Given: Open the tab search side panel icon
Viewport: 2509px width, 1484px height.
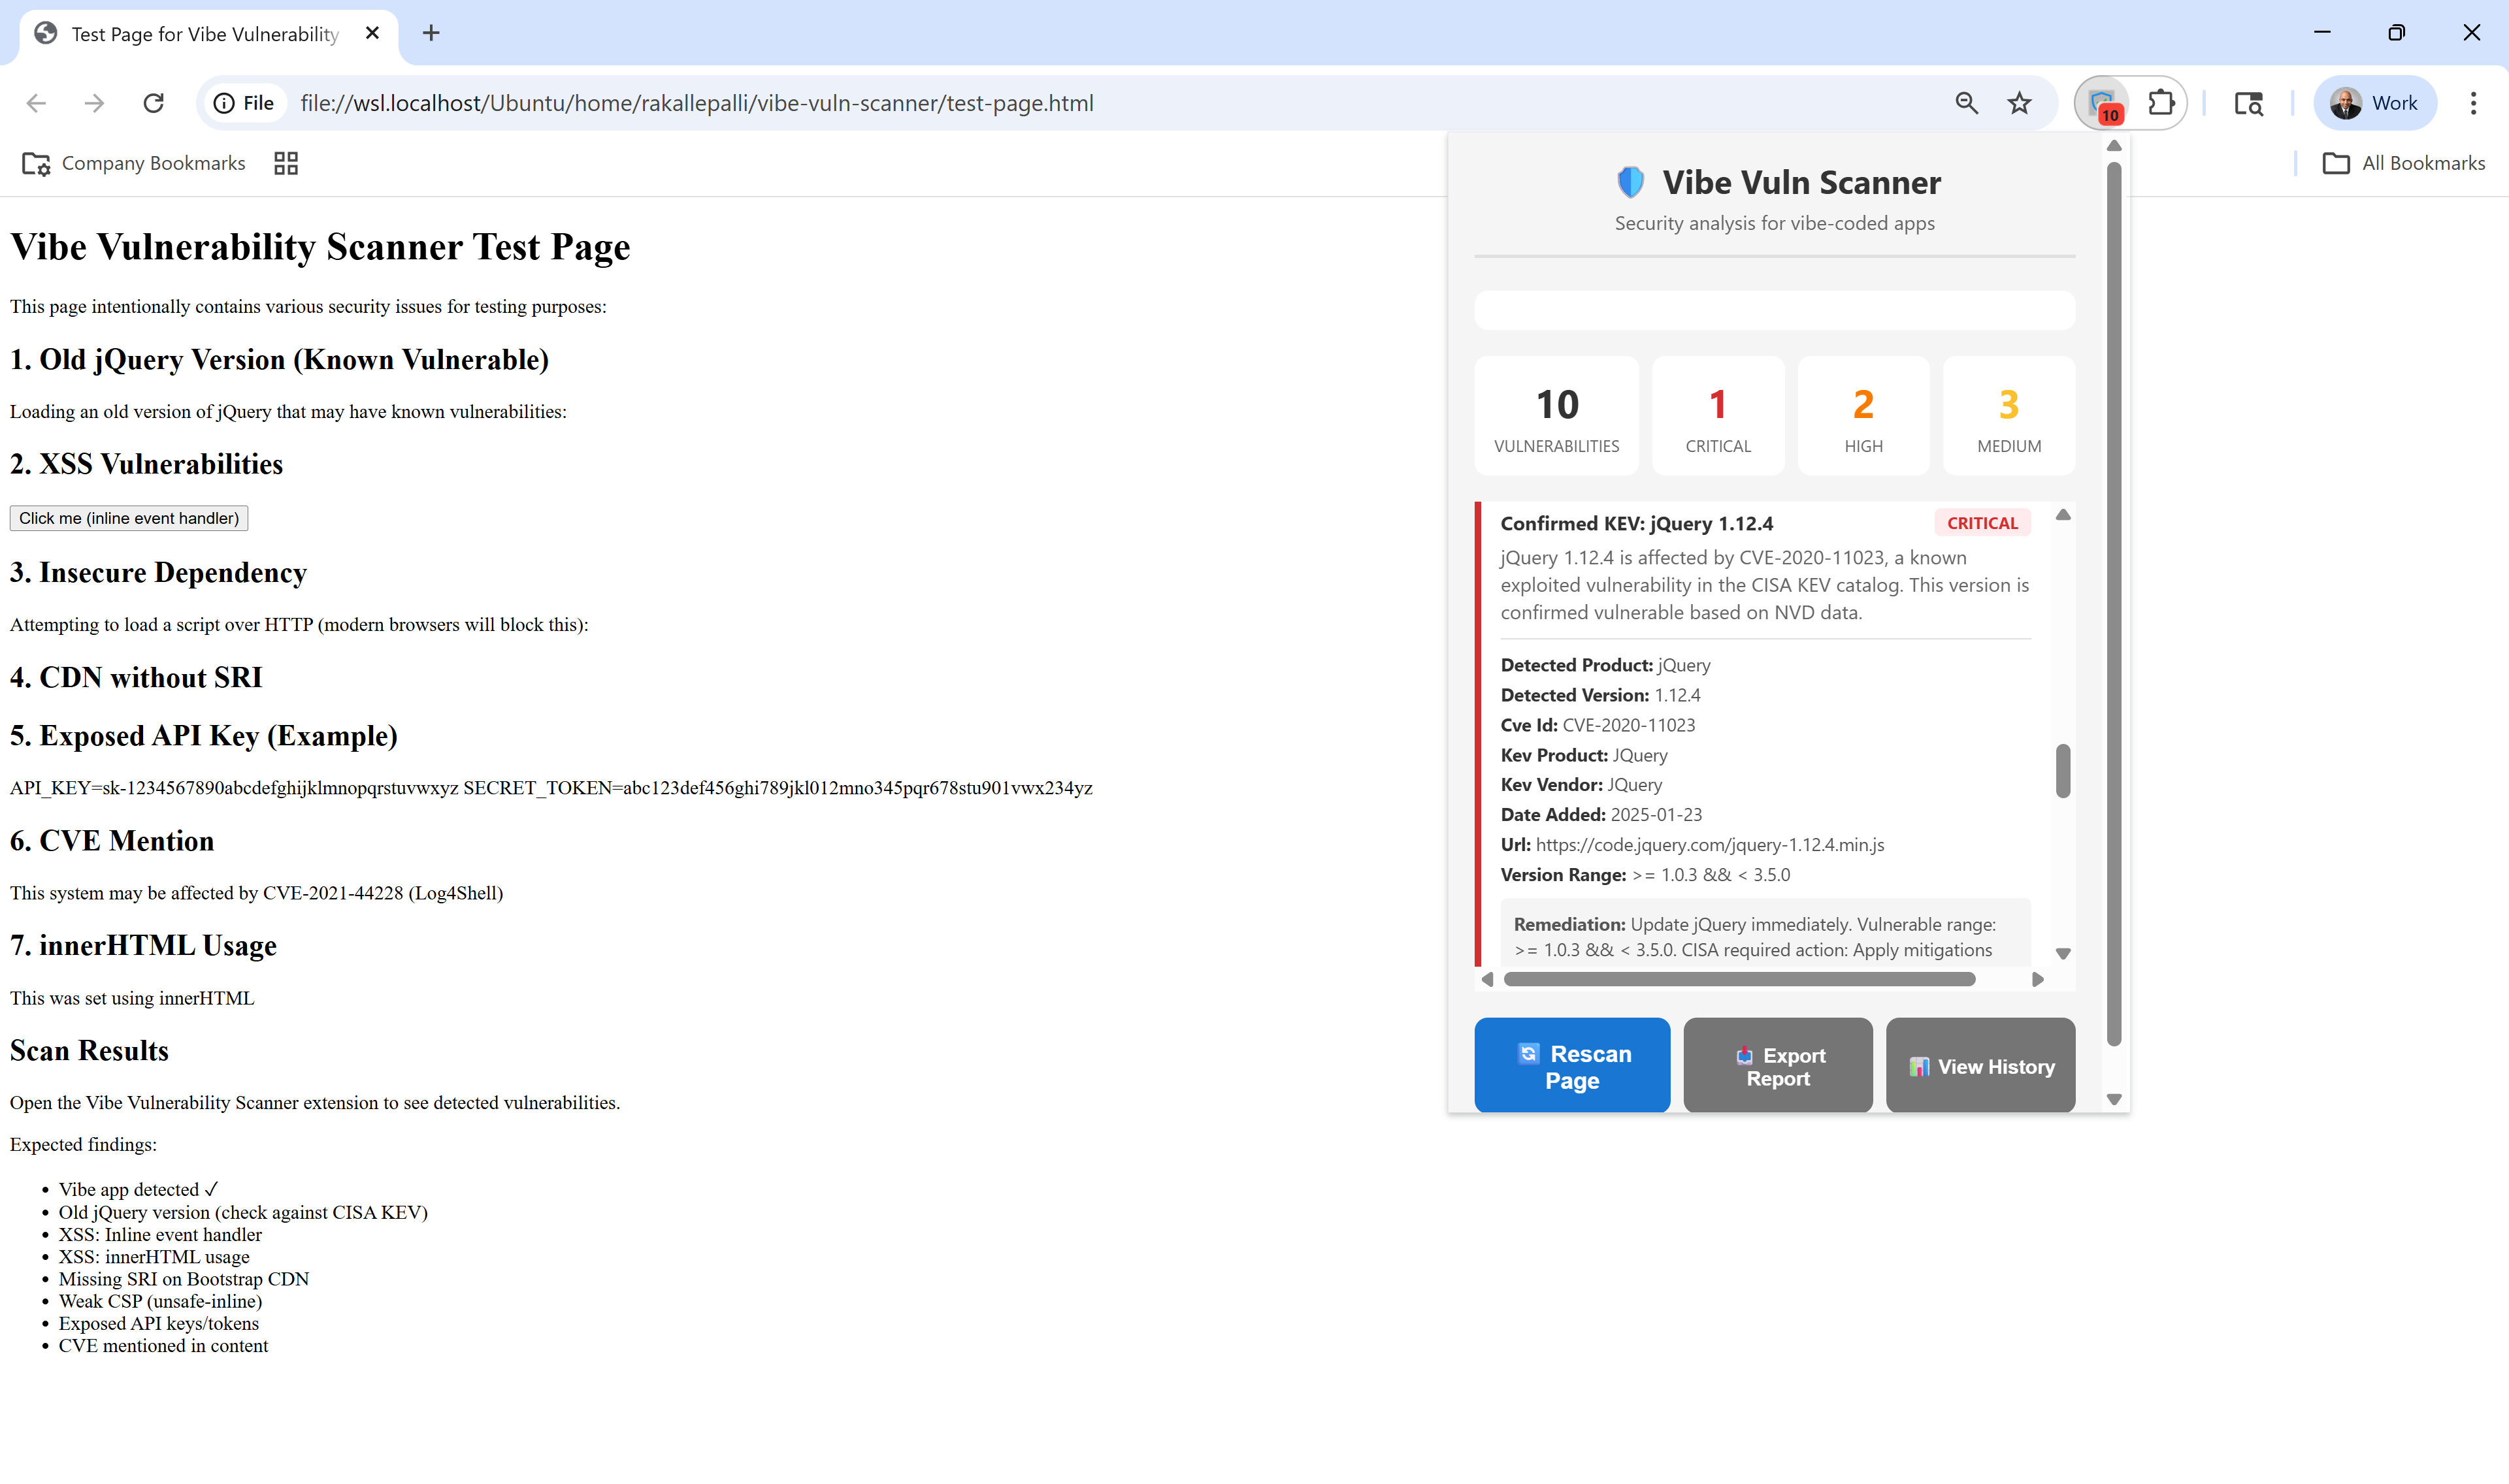Looking at the screenshot, I should coord(2249,103).
